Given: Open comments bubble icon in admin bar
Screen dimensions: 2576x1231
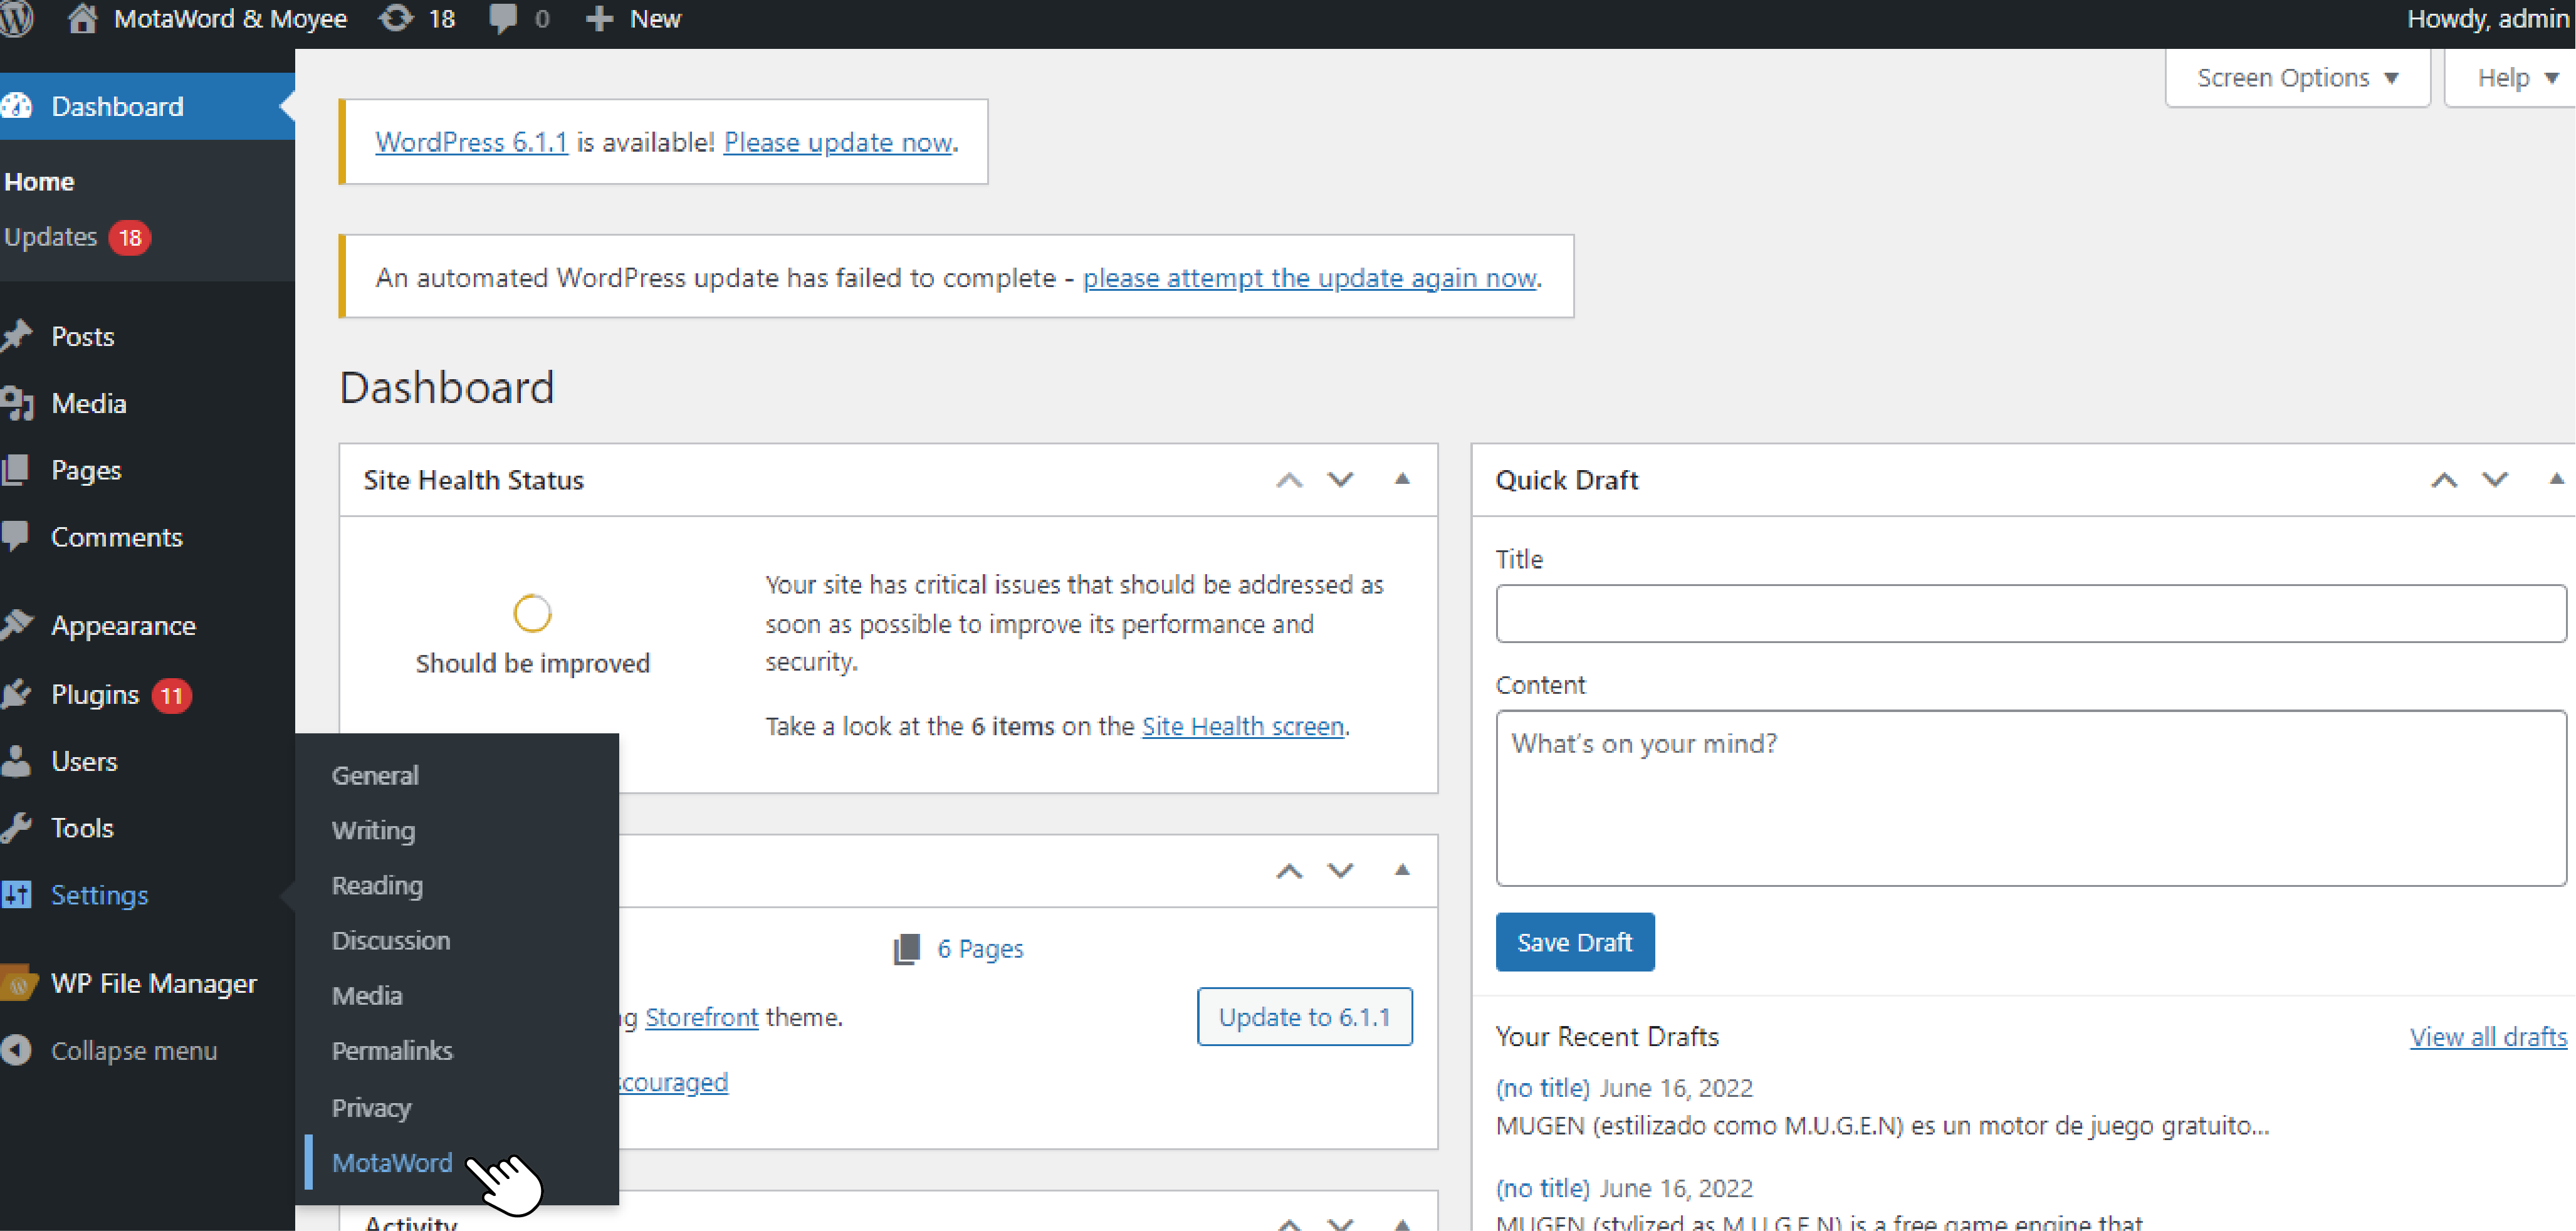Looking at the screenshot, I should click(503, 18).
